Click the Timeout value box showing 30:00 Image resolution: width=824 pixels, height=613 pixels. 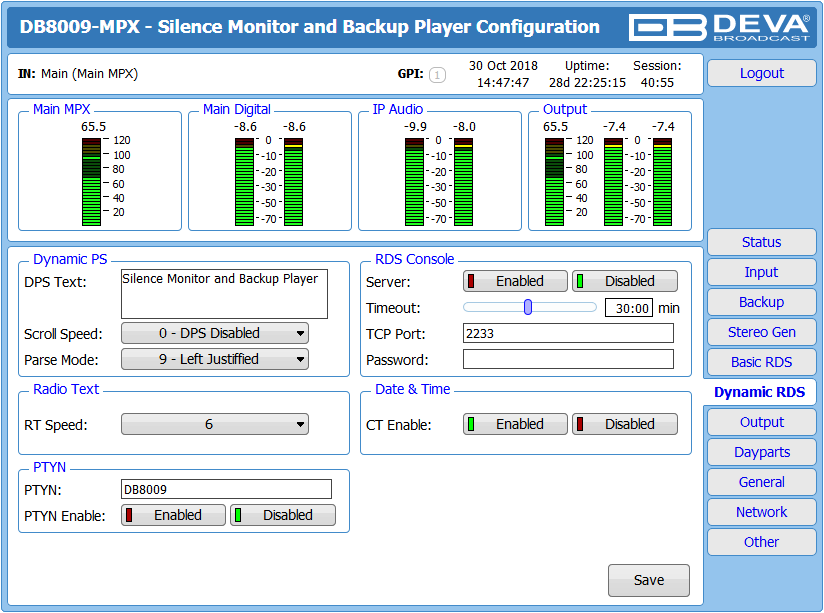(629, 308)
